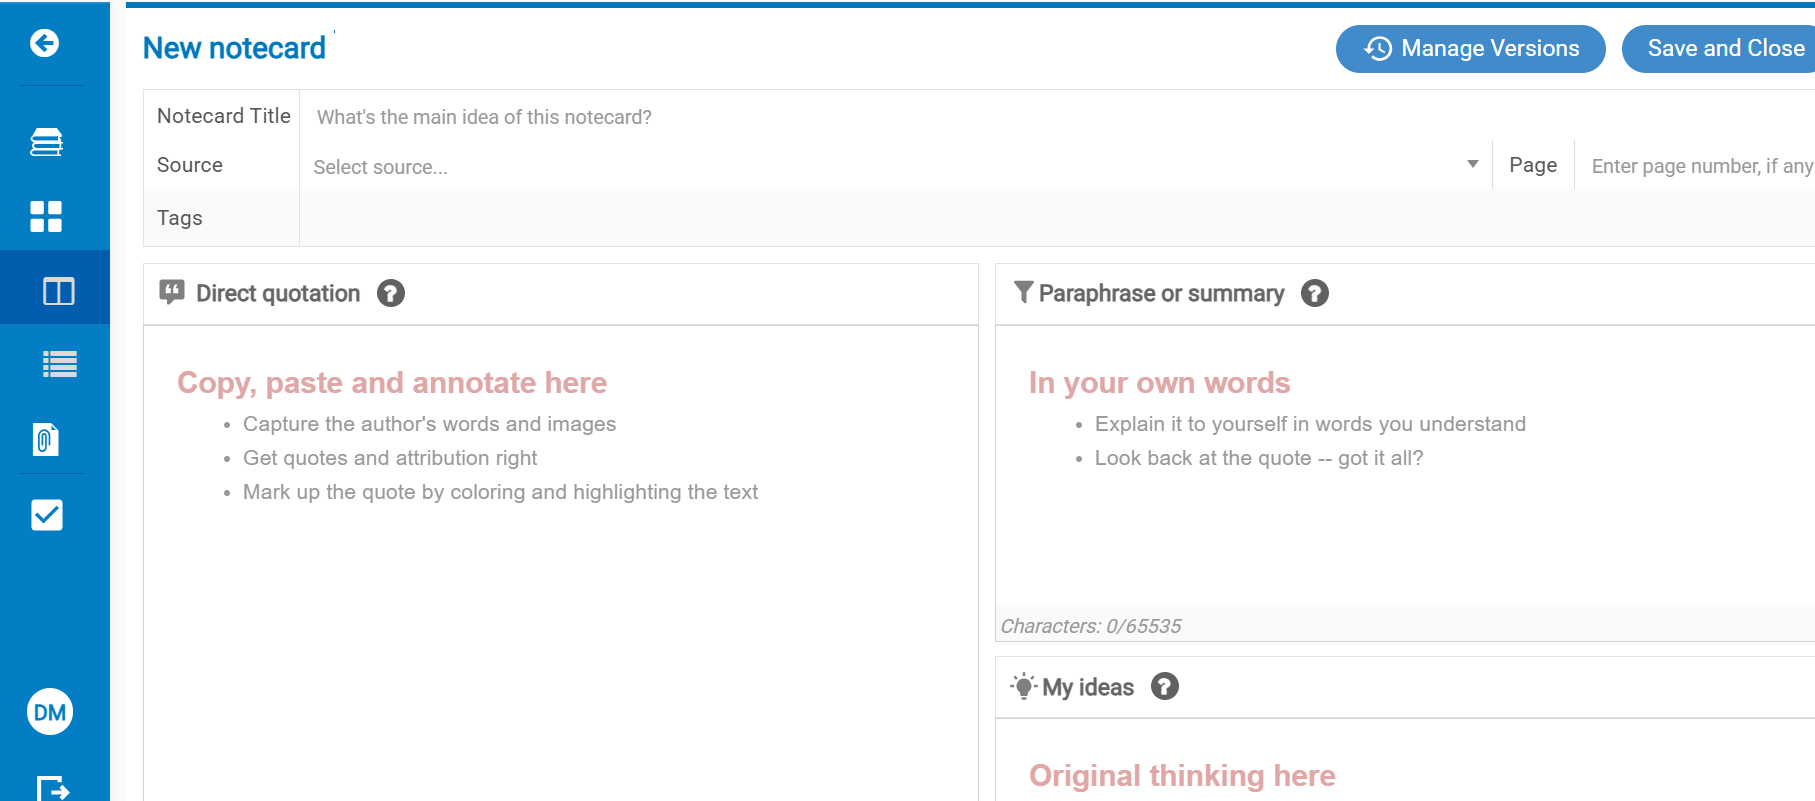The image size is (1815, 801).
Task: Open help for Paraphrase or summary
Action: [x=1315, y=293]
